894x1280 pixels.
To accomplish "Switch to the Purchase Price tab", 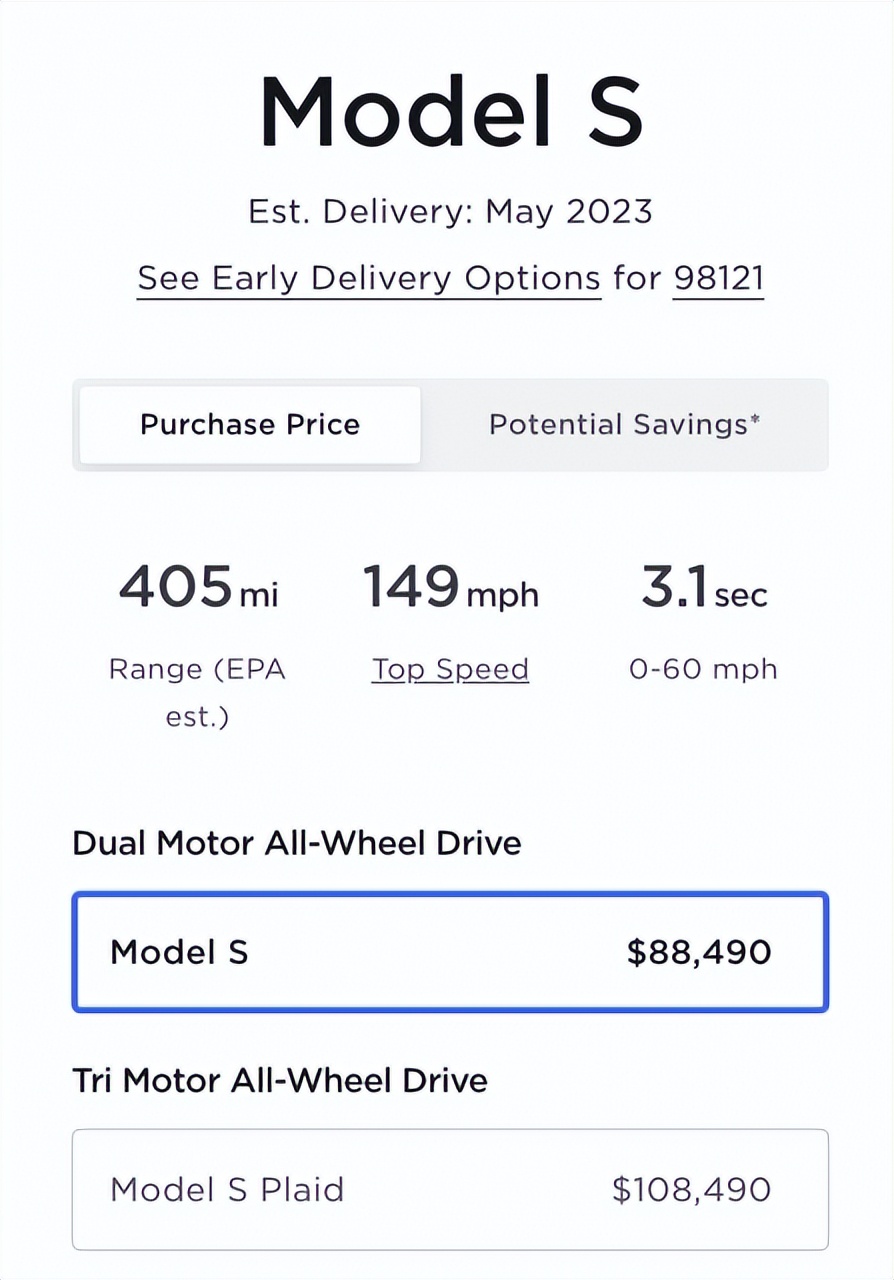I will 250,424.
